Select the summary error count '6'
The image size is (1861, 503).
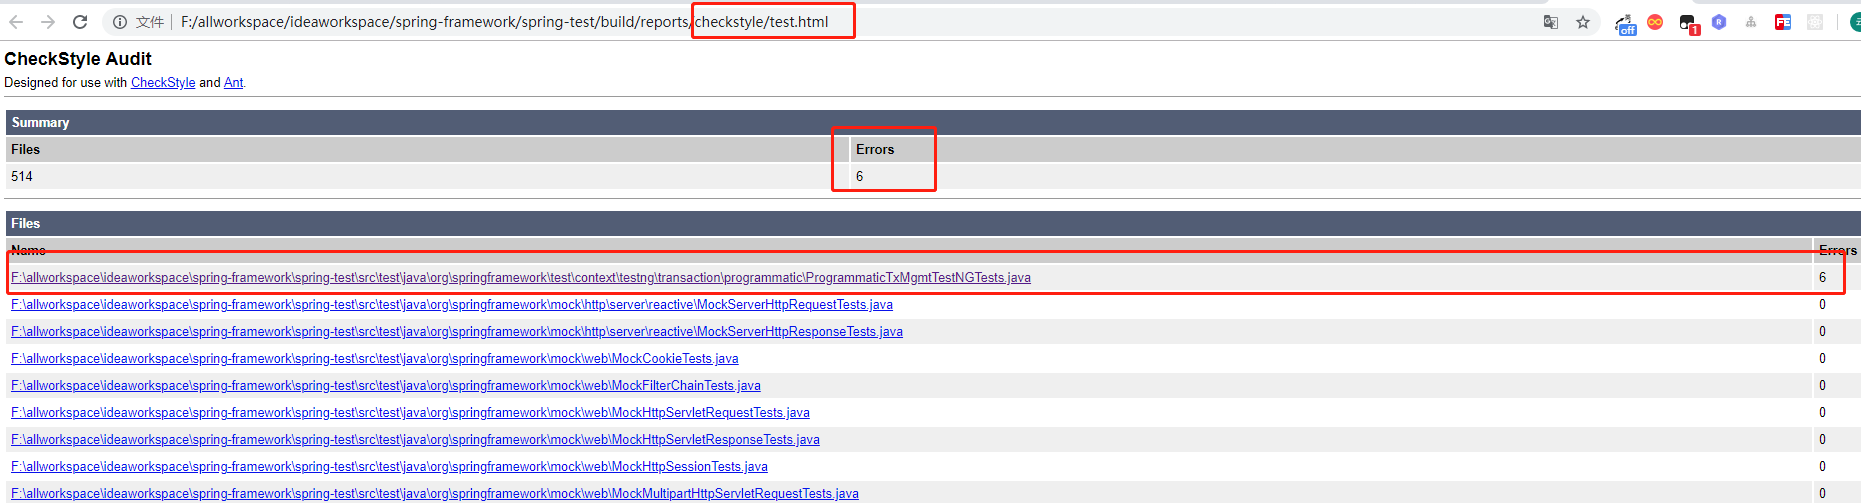tap(859, 177)
